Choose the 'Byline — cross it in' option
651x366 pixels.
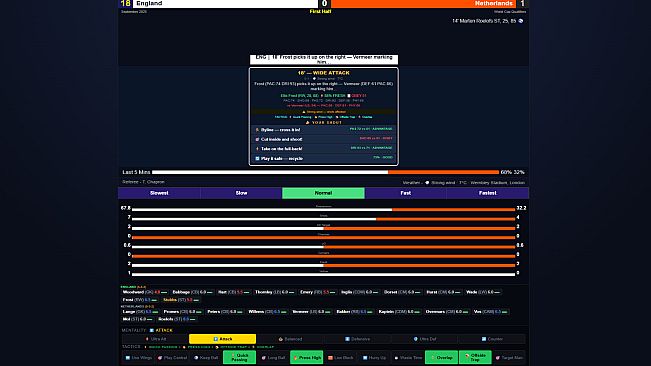point(323,130)
